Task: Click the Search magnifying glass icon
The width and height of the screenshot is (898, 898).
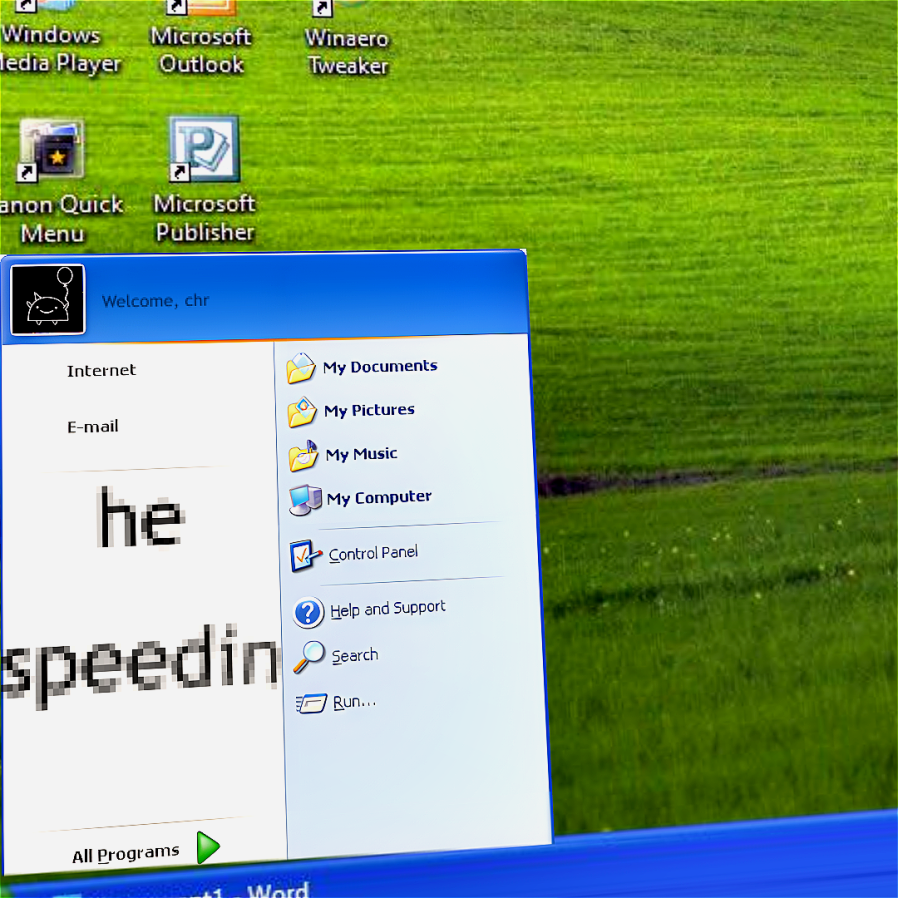Action: 310,656
